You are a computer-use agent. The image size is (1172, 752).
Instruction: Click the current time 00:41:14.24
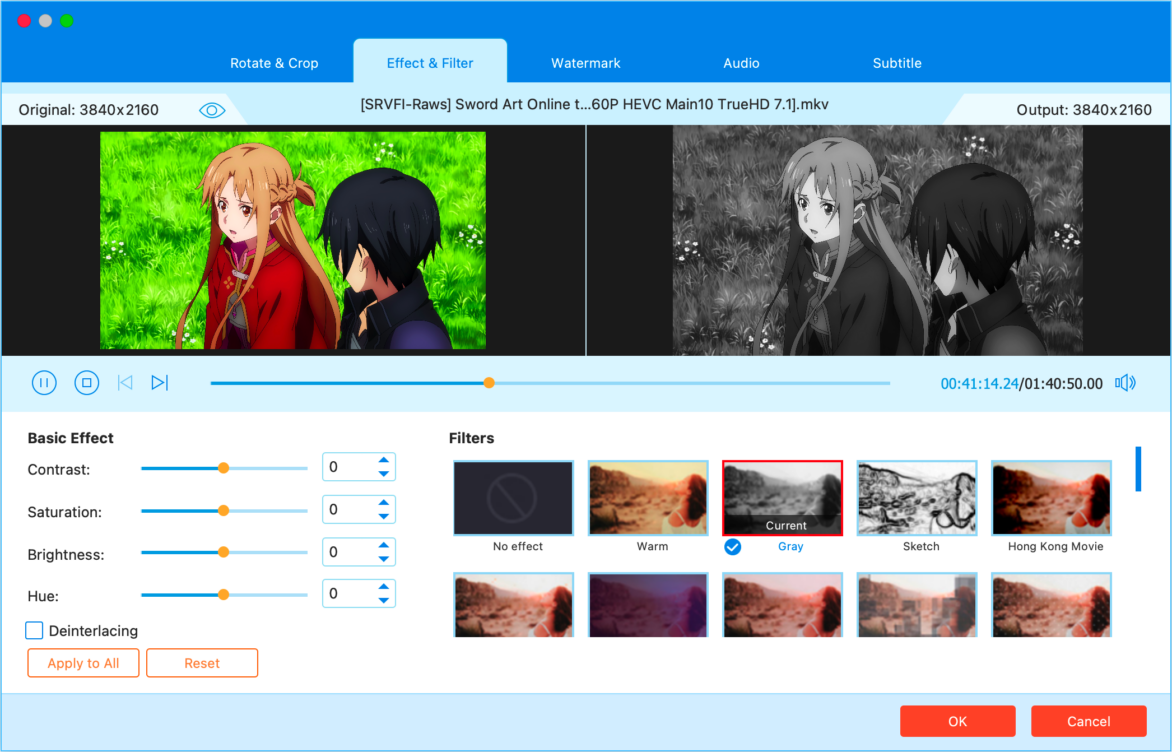point(979,383)
